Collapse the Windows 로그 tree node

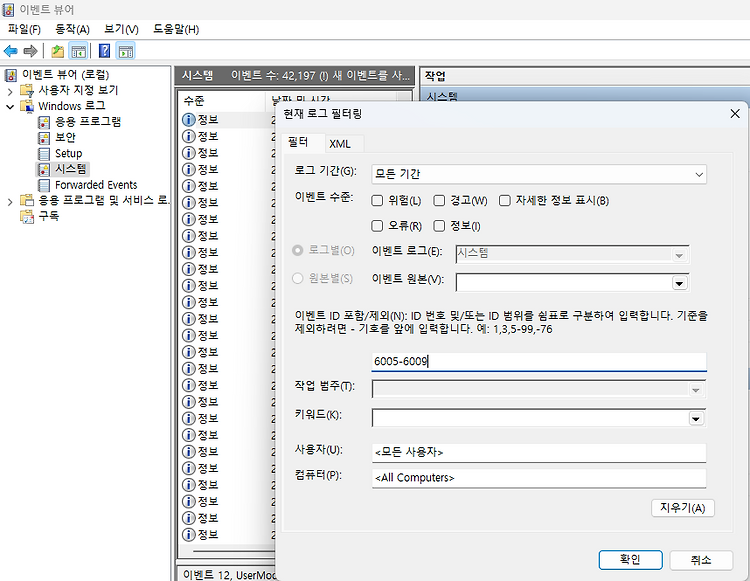(10, 106)
